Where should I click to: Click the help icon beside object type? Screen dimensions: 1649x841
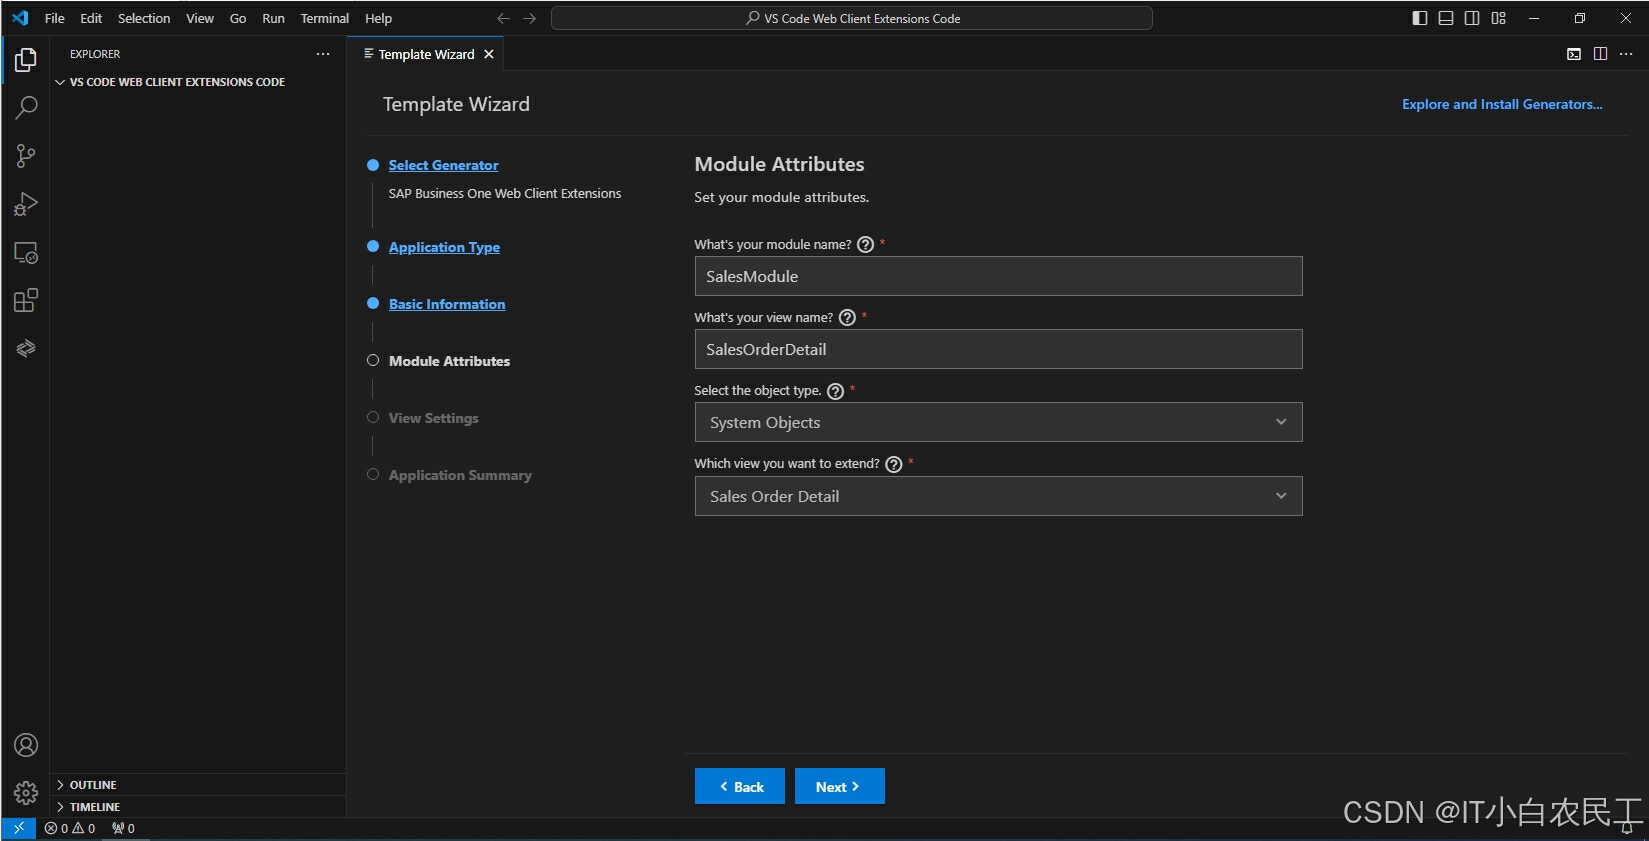click(836, 391)
